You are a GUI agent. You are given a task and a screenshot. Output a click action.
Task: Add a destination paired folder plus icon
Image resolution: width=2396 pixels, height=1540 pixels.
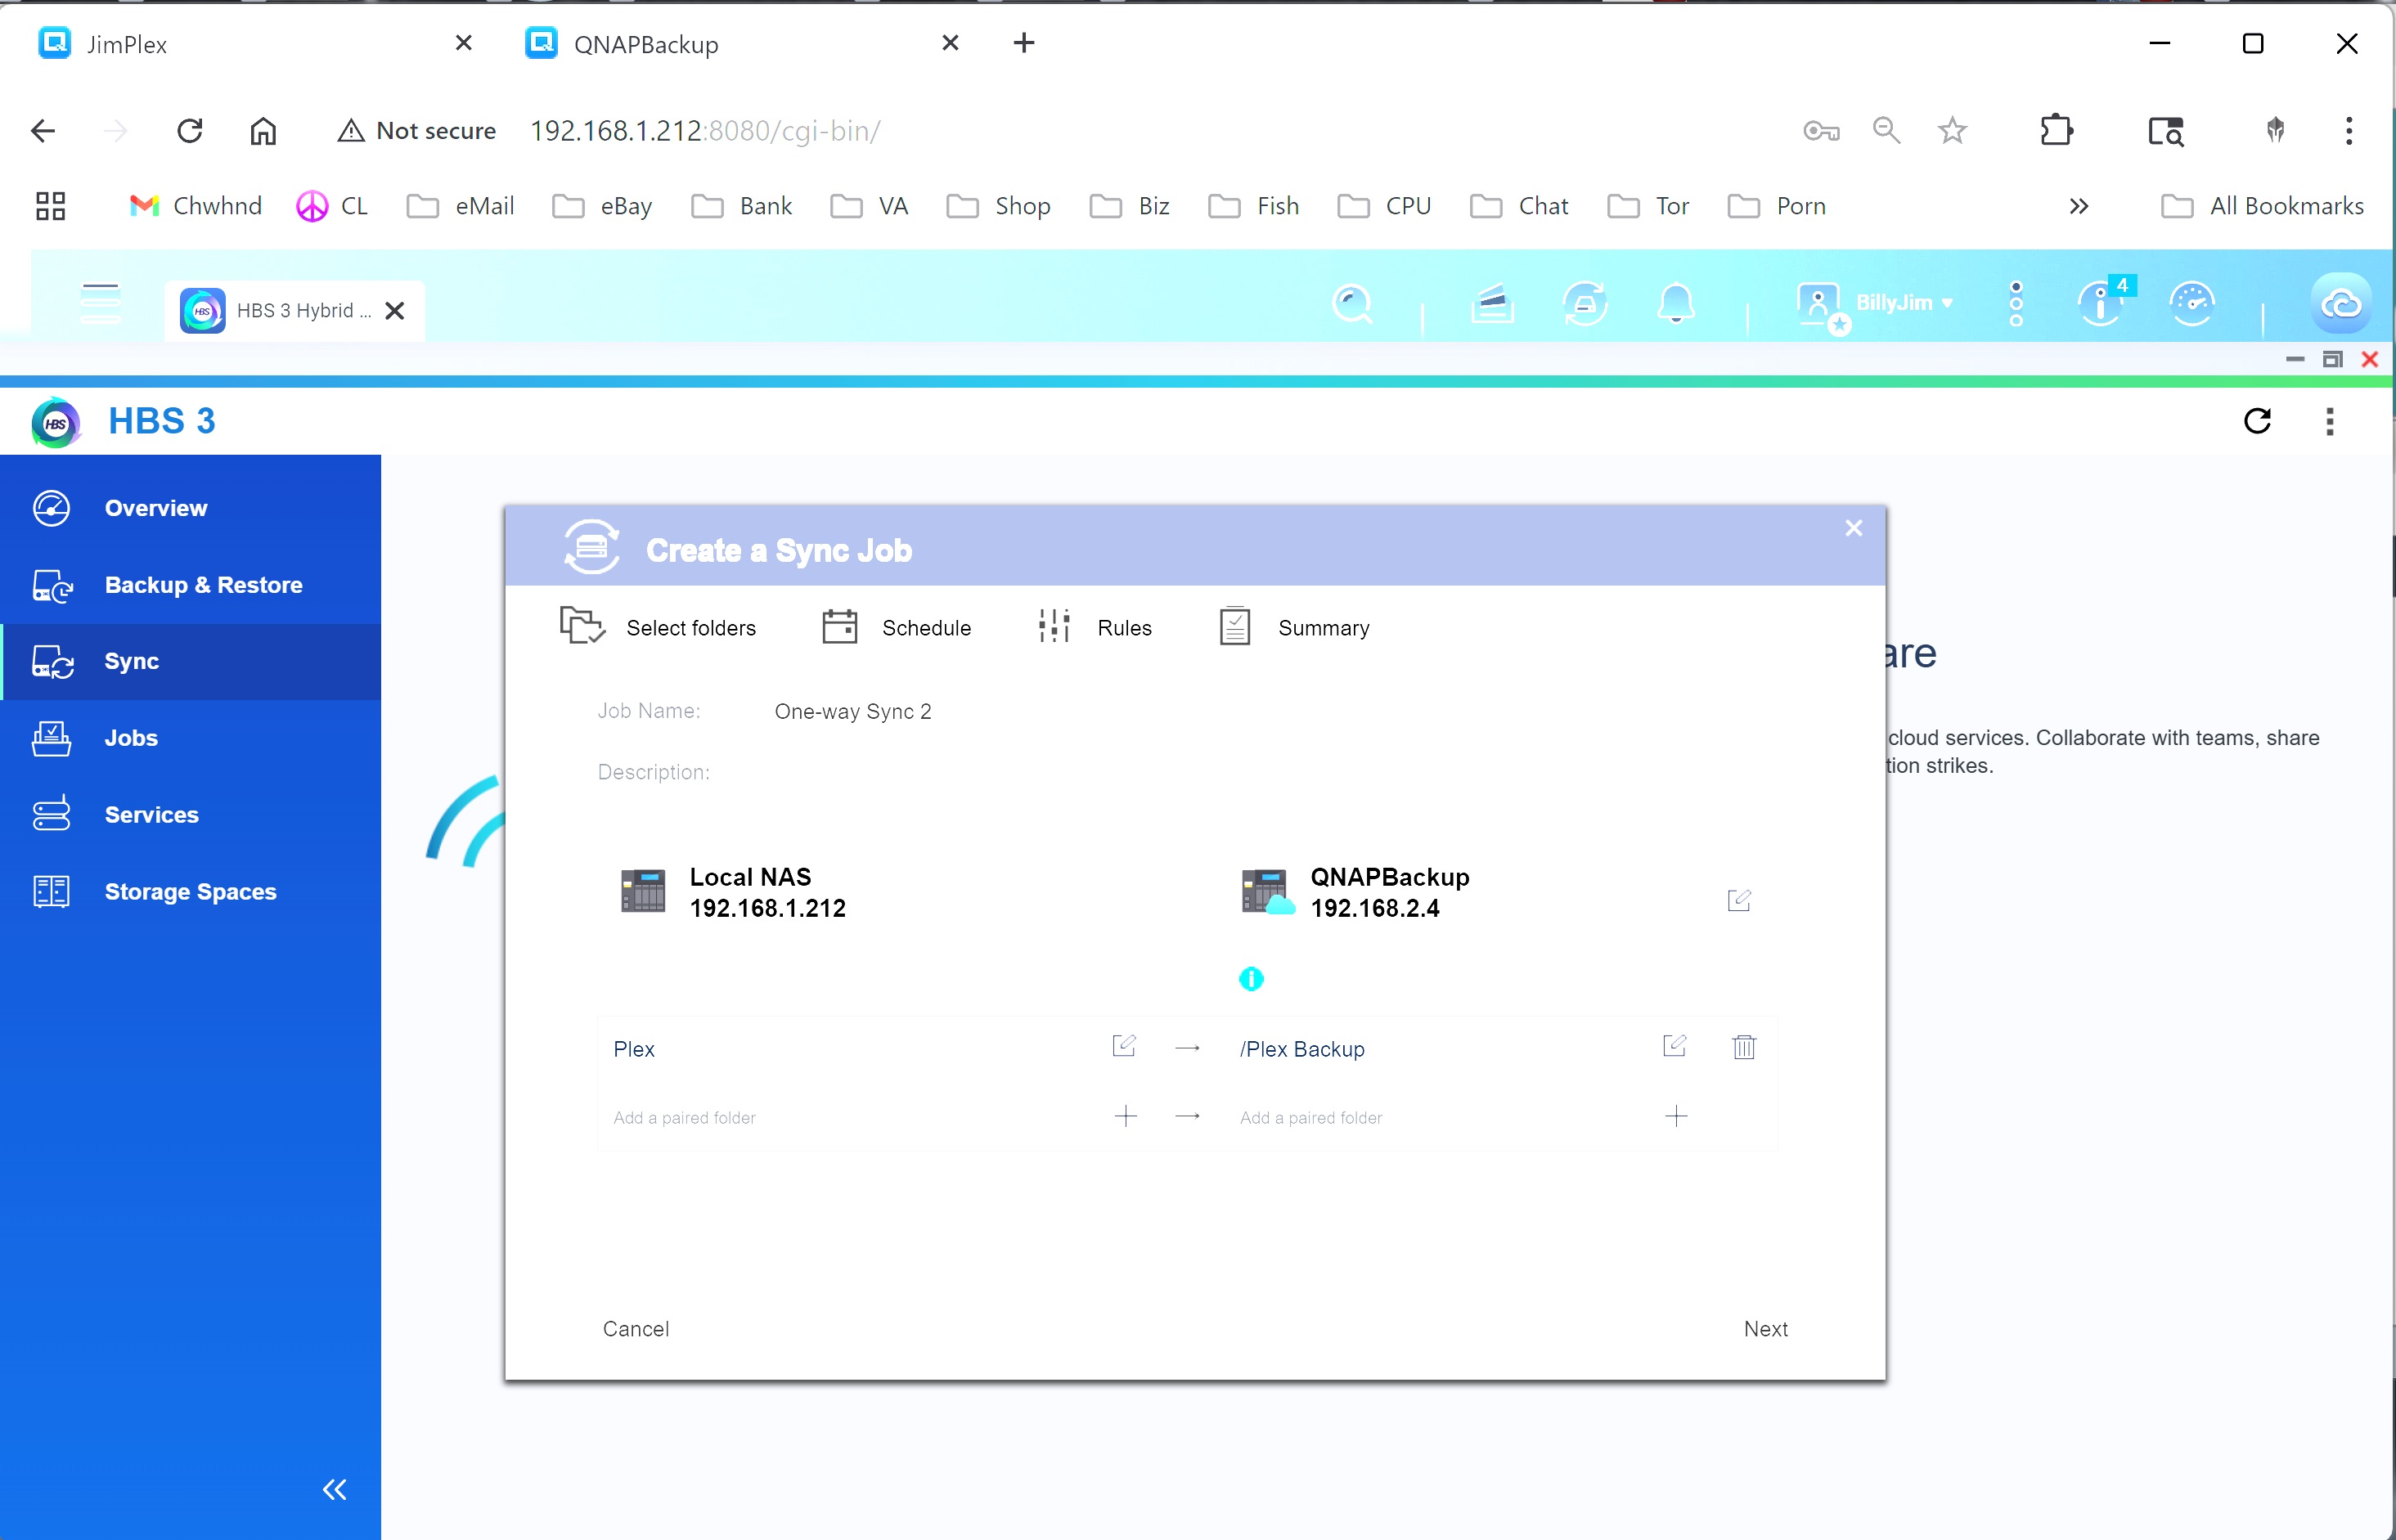click(x=1676, y=1116)
